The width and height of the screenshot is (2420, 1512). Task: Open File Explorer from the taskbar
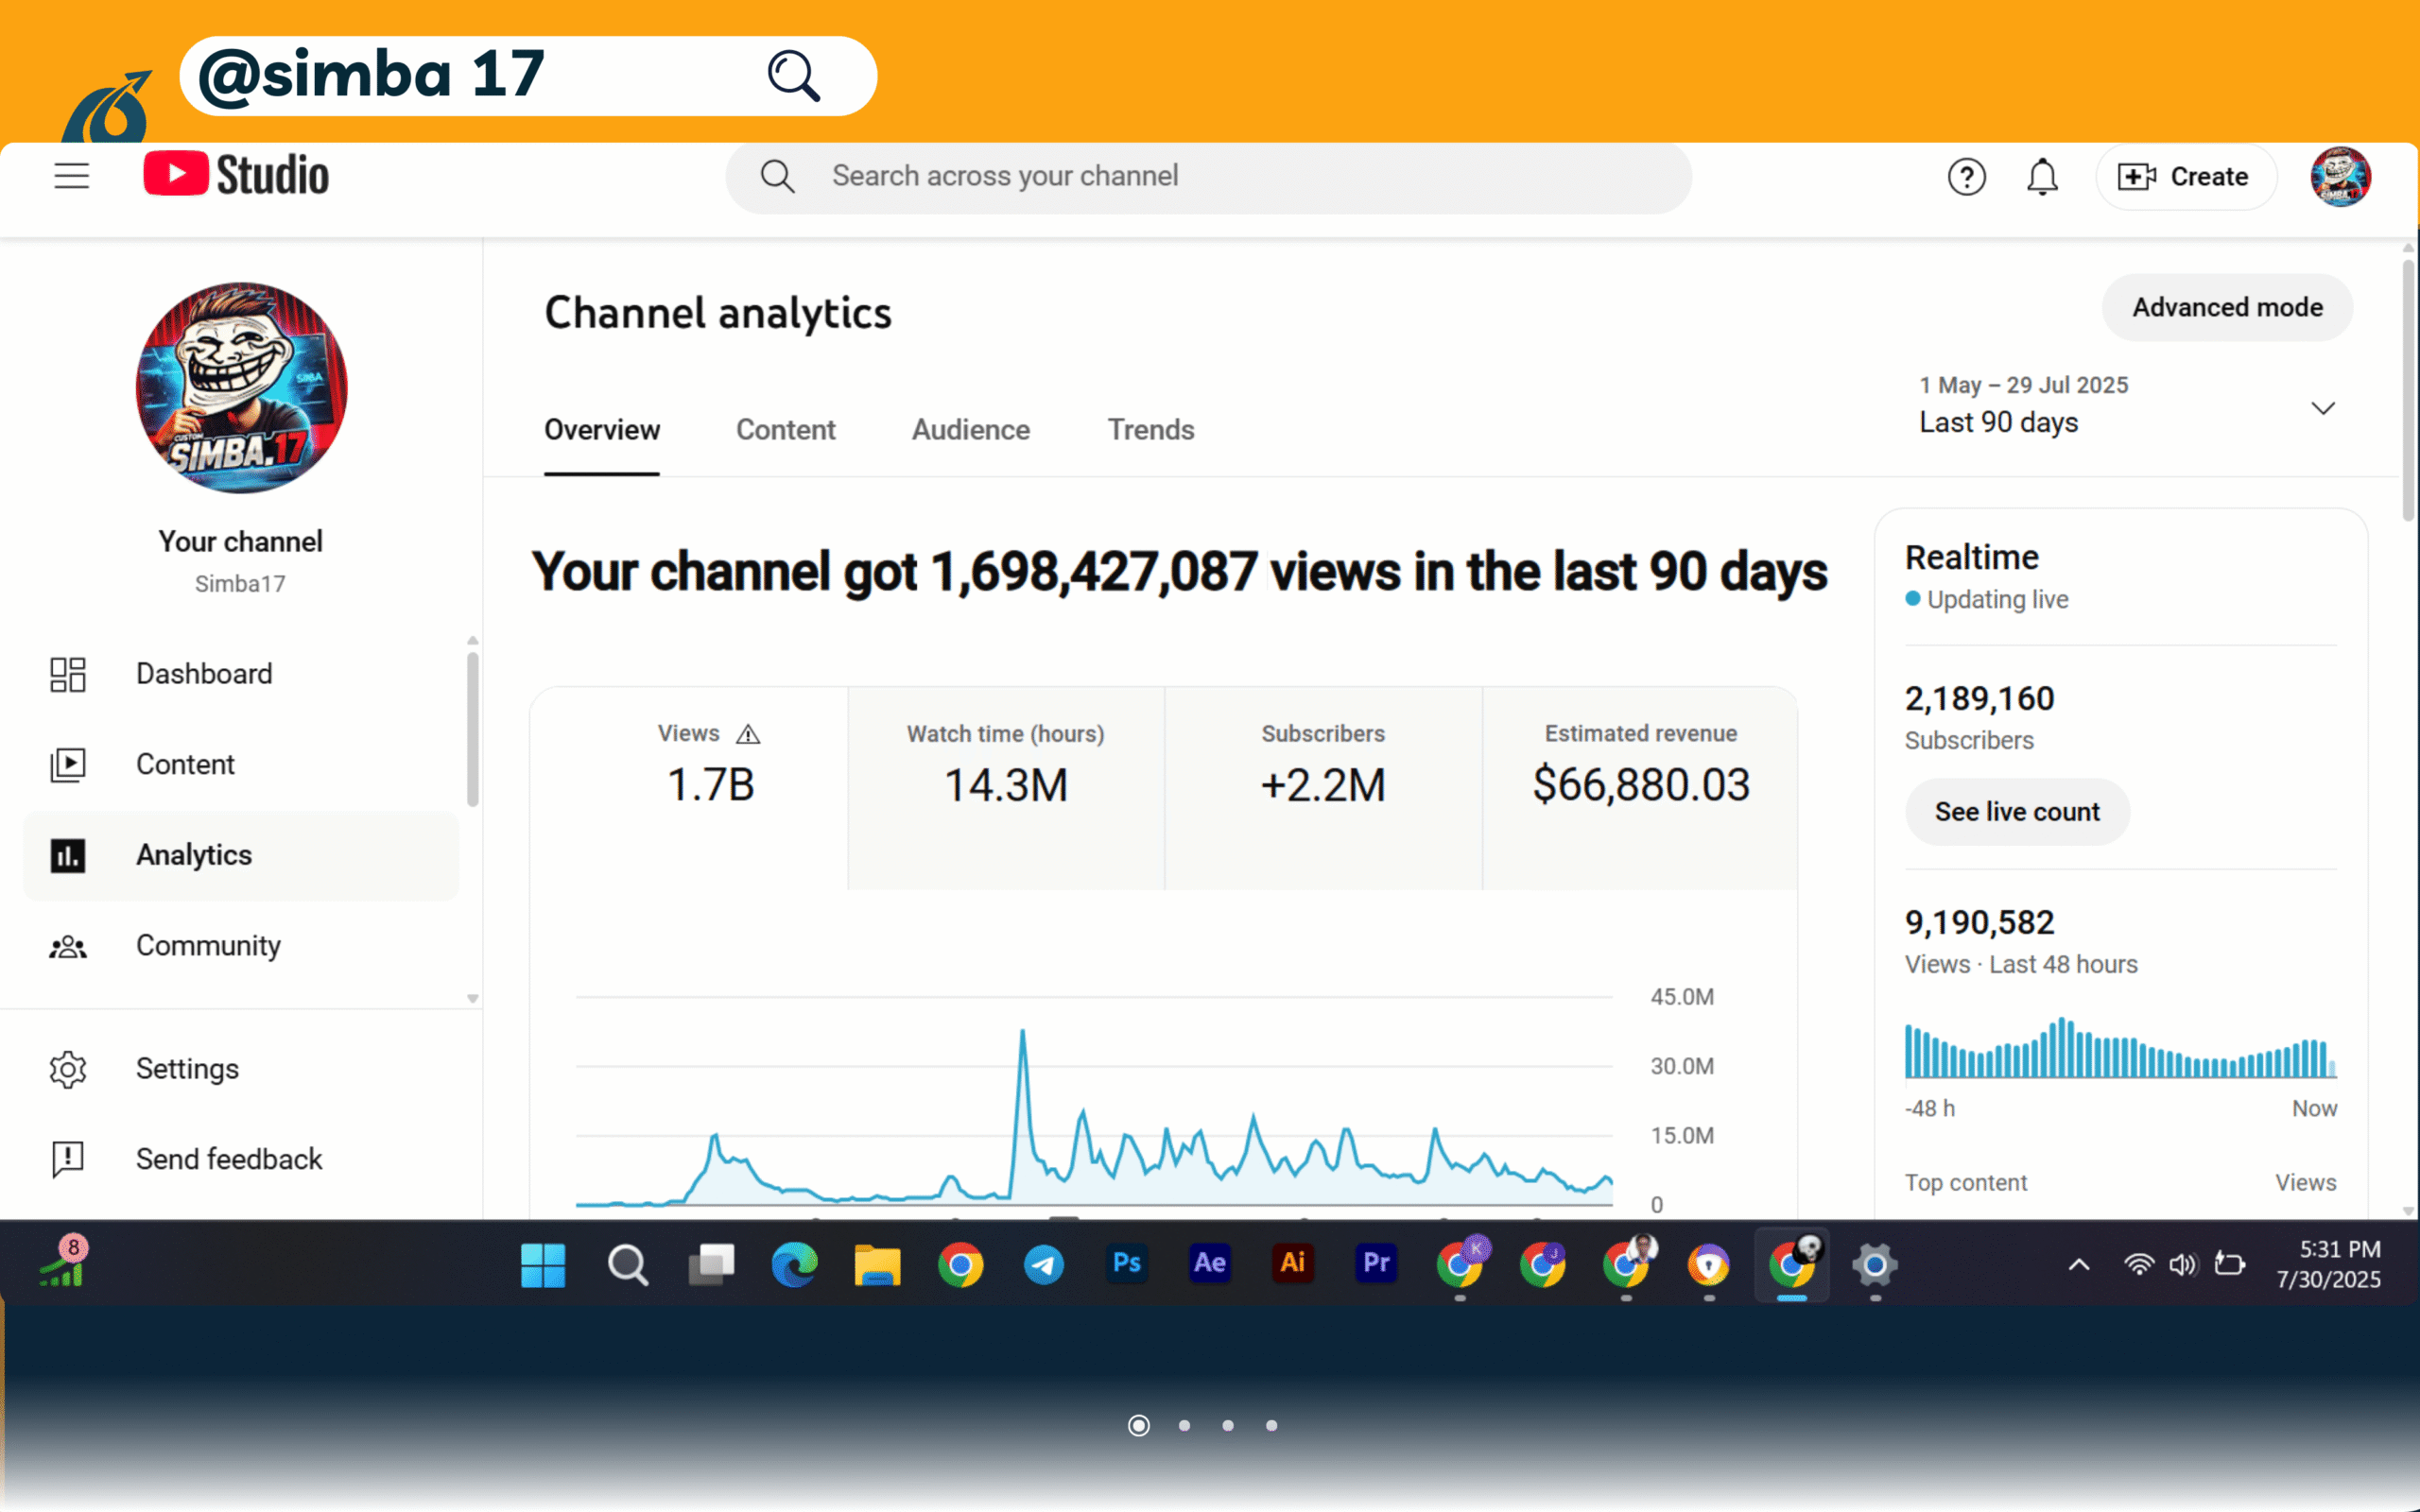click(x=877, y=1265)
